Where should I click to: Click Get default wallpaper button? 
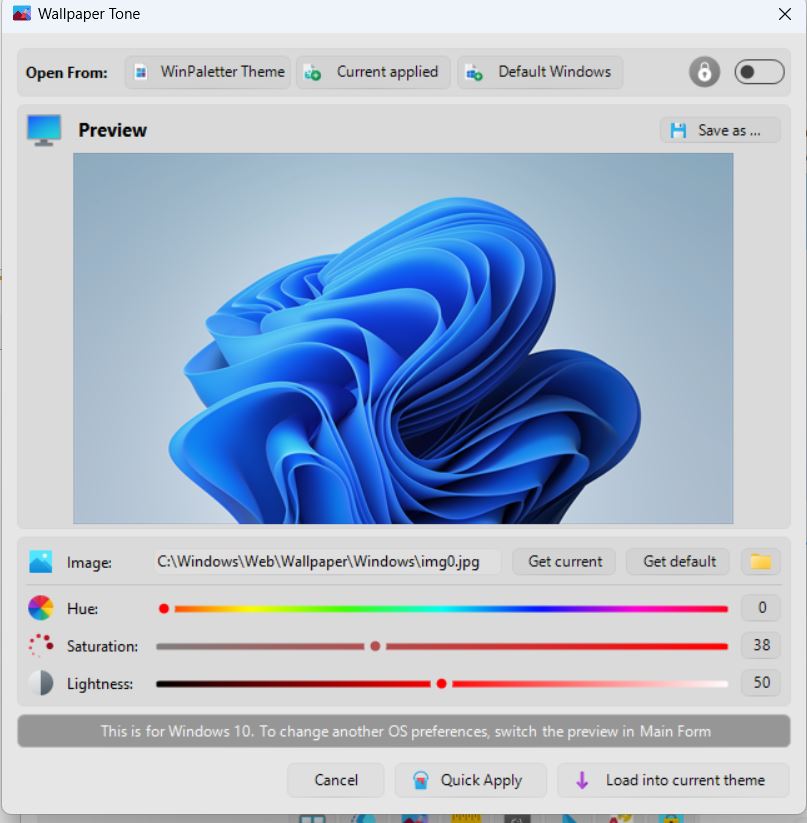679,562
